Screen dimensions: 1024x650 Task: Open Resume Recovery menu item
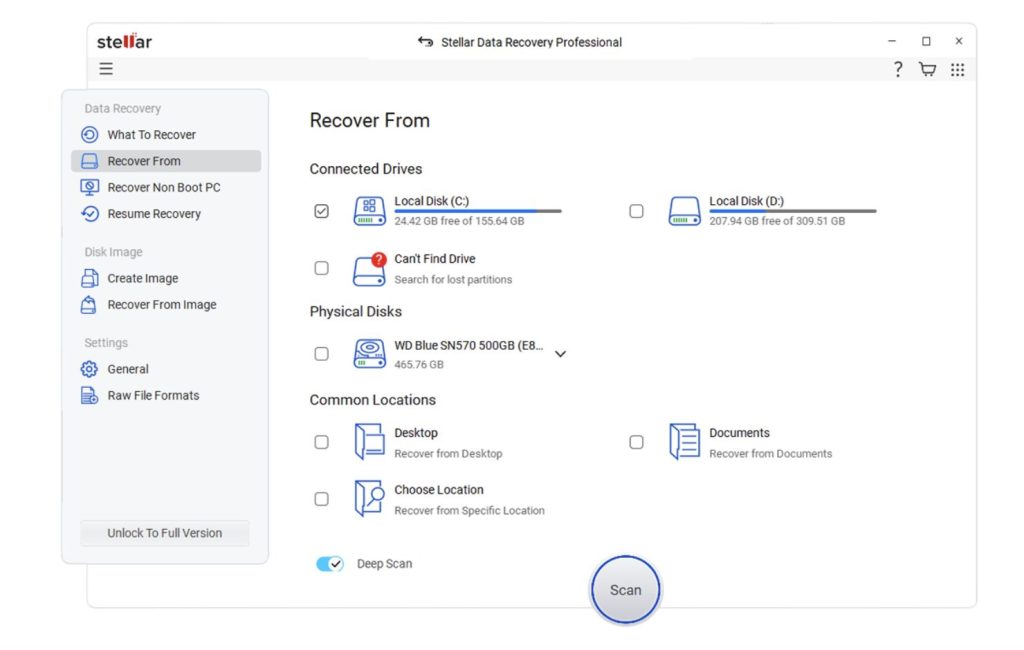[x=166, y=214]
